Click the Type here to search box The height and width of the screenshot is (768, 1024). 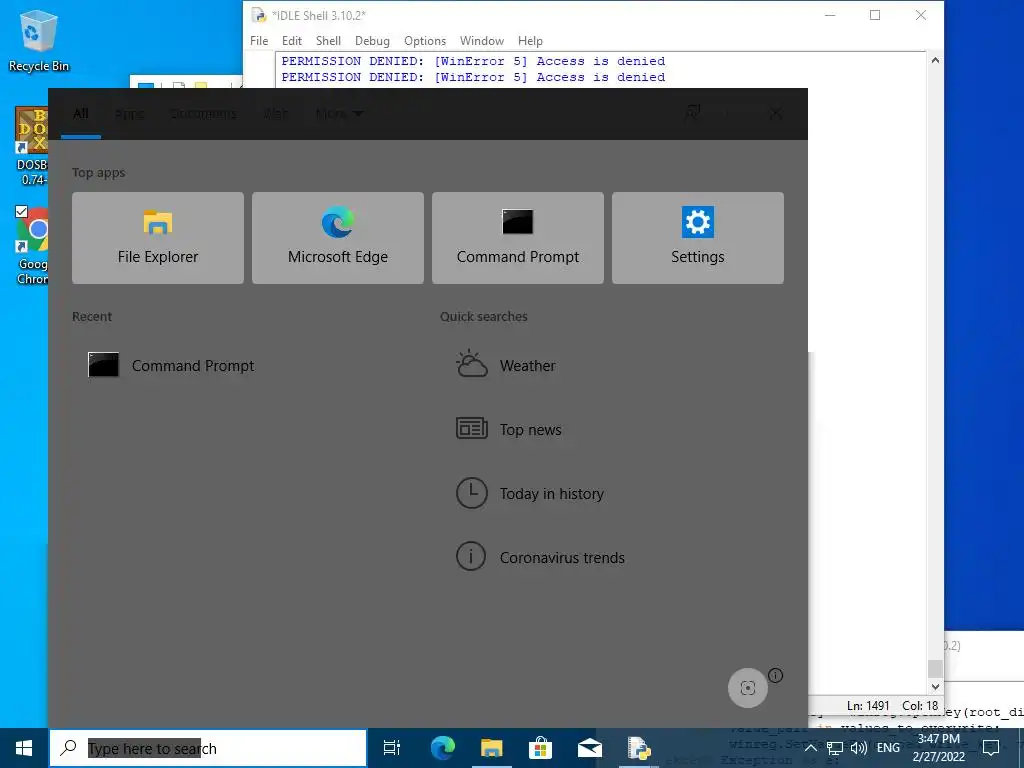(208, 748)
